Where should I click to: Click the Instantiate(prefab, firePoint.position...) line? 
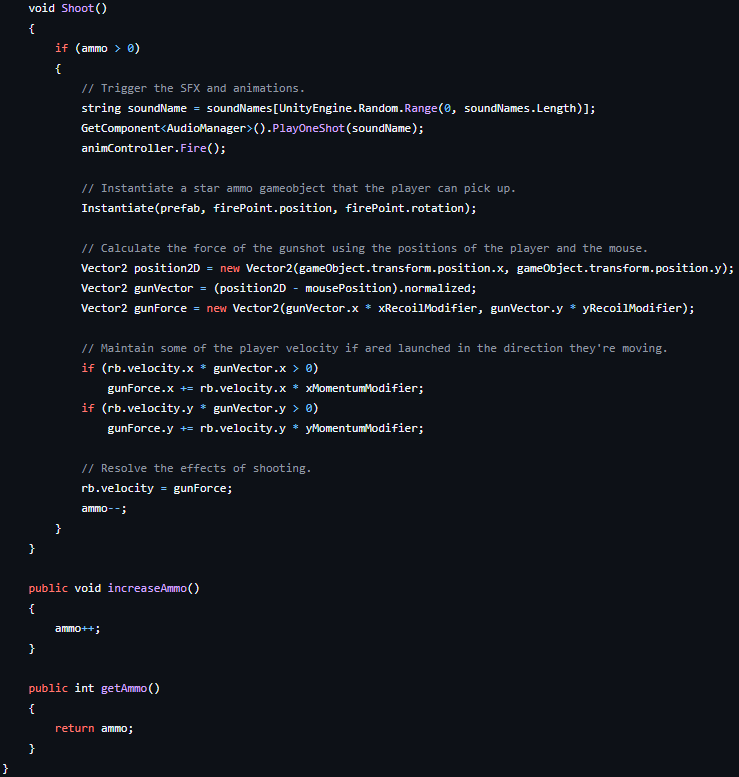coord(279,208)
